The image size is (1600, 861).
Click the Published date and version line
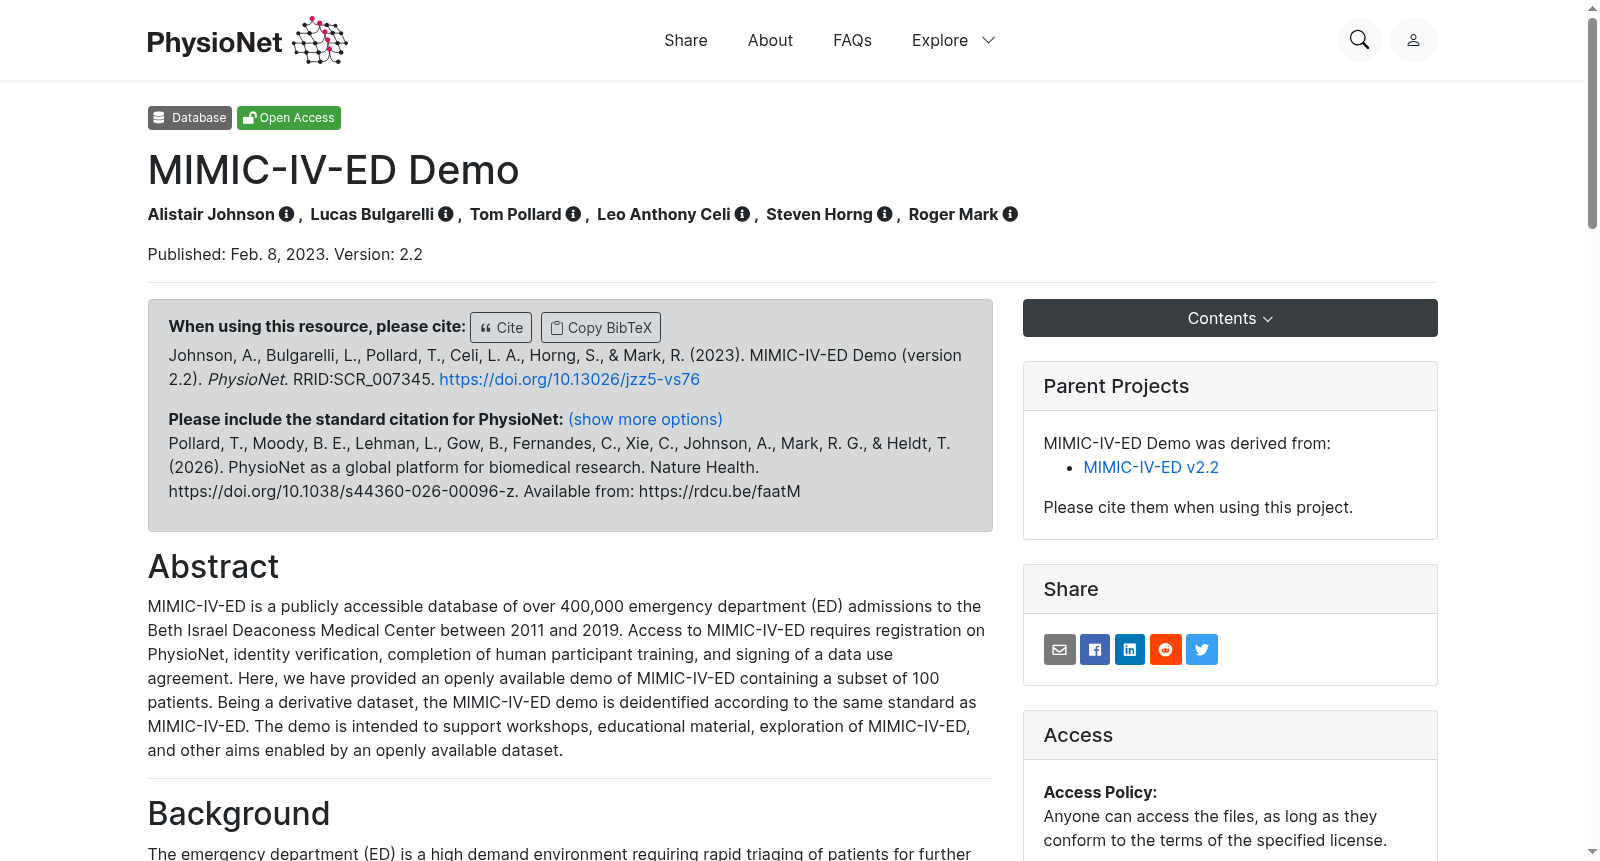285,254
